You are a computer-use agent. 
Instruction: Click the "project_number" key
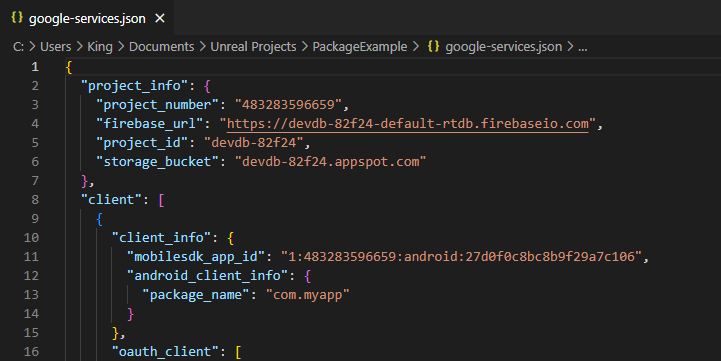(x=157, y=105)
